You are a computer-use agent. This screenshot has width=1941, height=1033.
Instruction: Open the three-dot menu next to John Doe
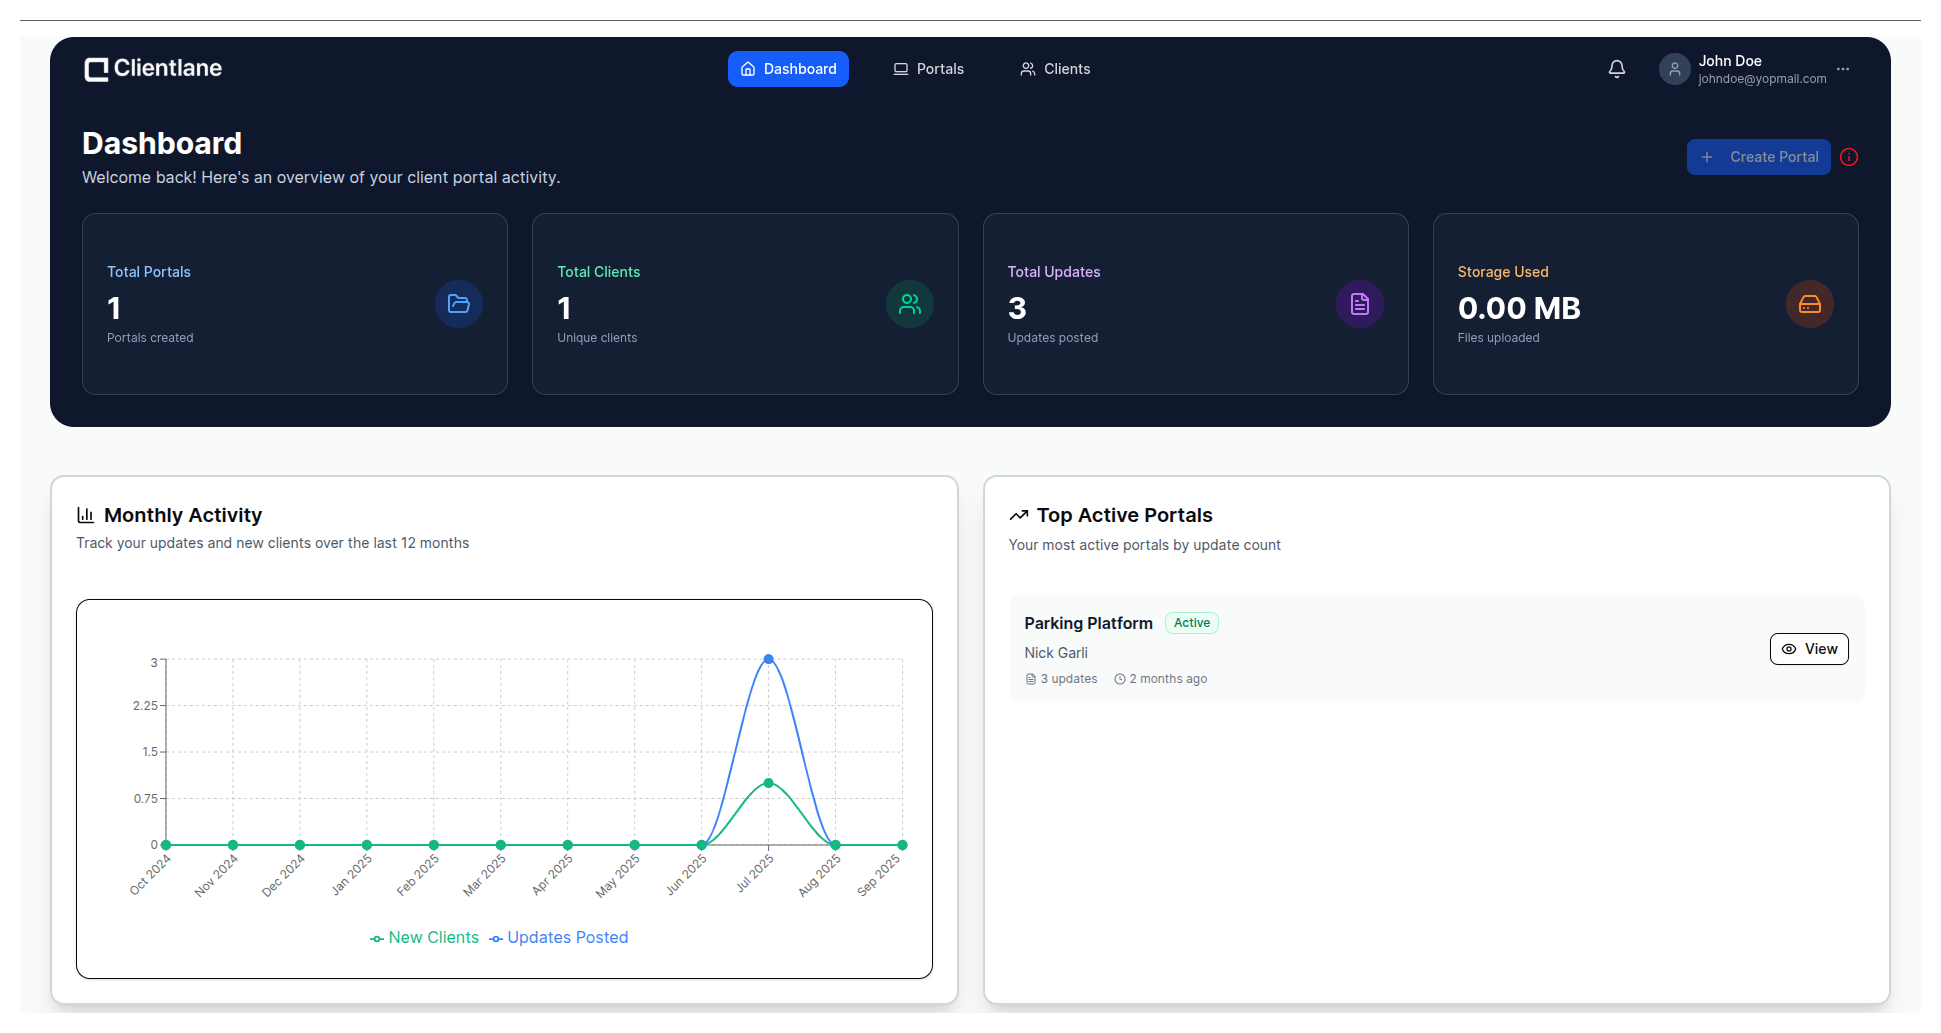[1843, 69]
